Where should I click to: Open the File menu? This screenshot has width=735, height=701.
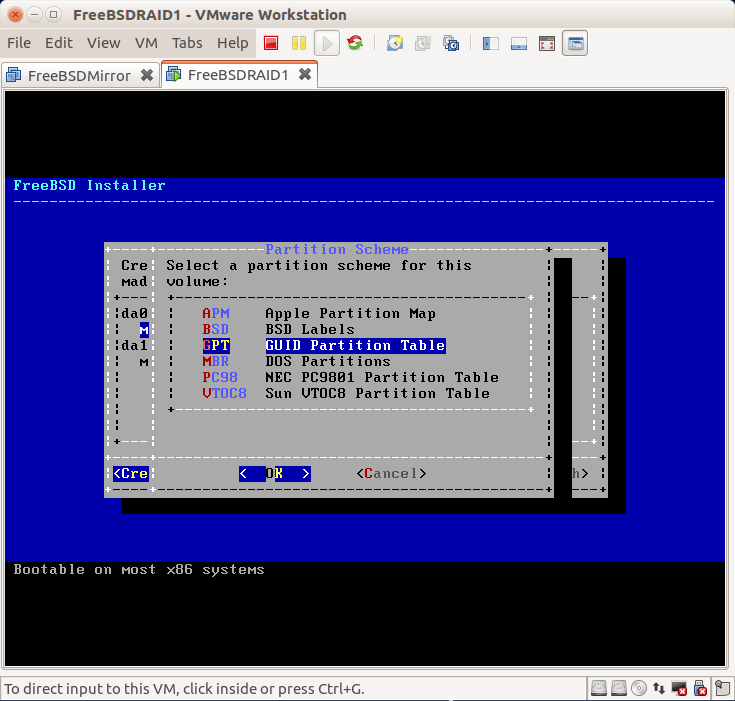click(19, 43)
